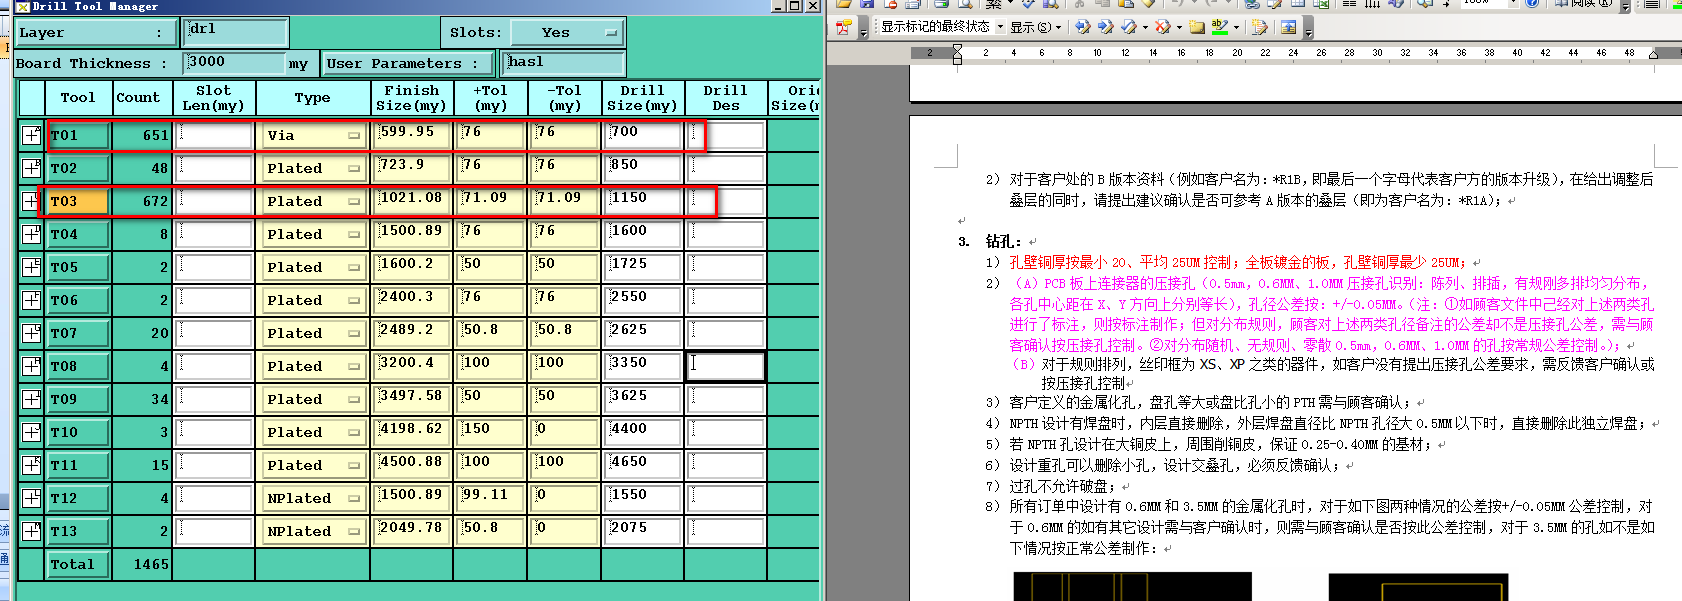Viewport: 1682px width, 601px height.
Task: Click Drill Size 2075 for T13
Action: tap(643, 531)
